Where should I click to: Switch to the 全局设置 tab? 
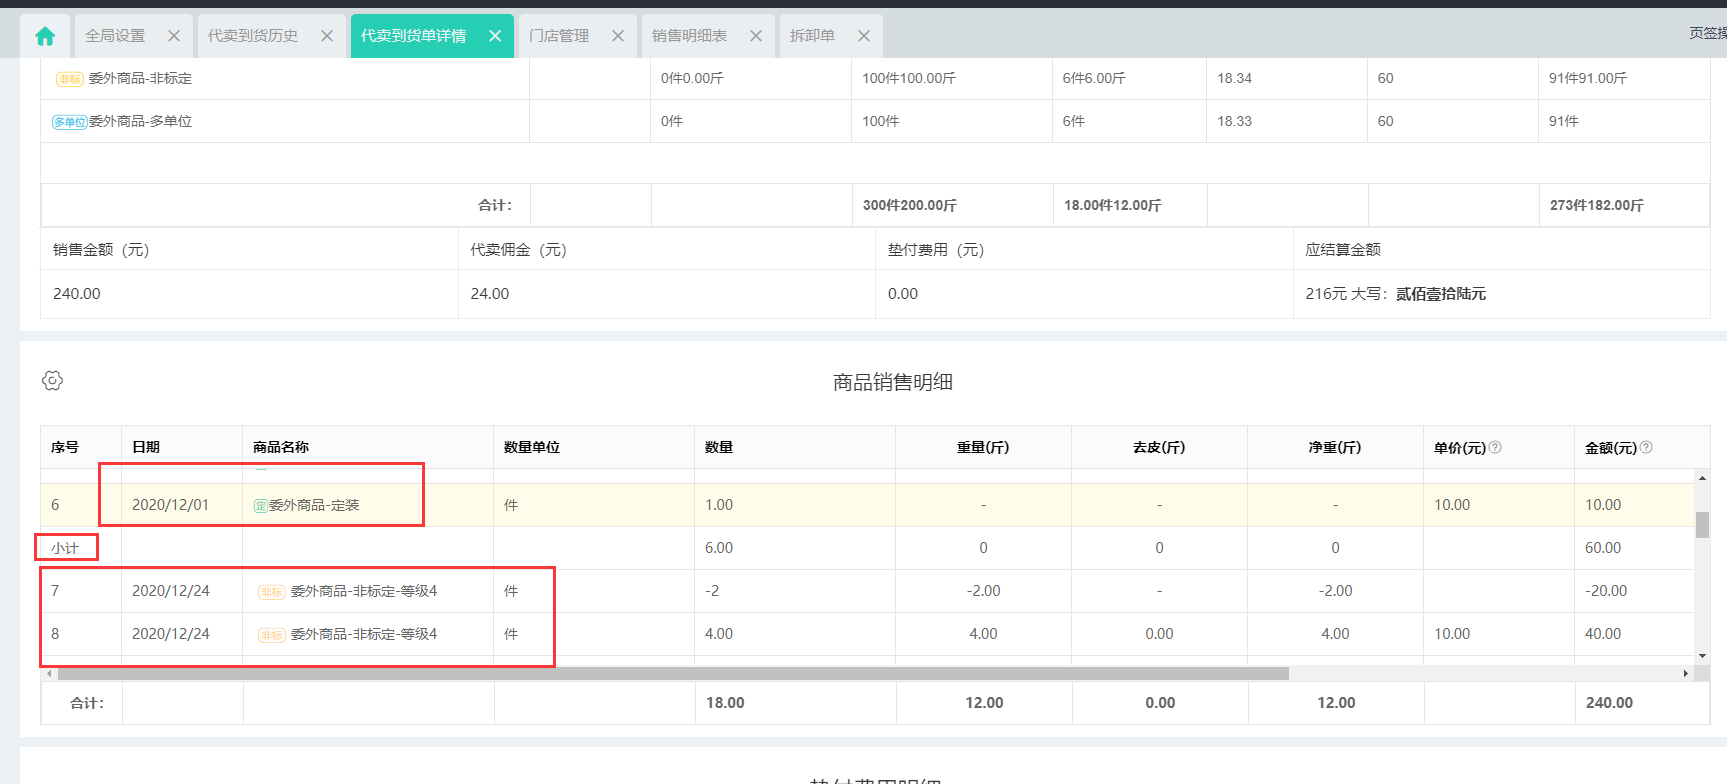115,36
